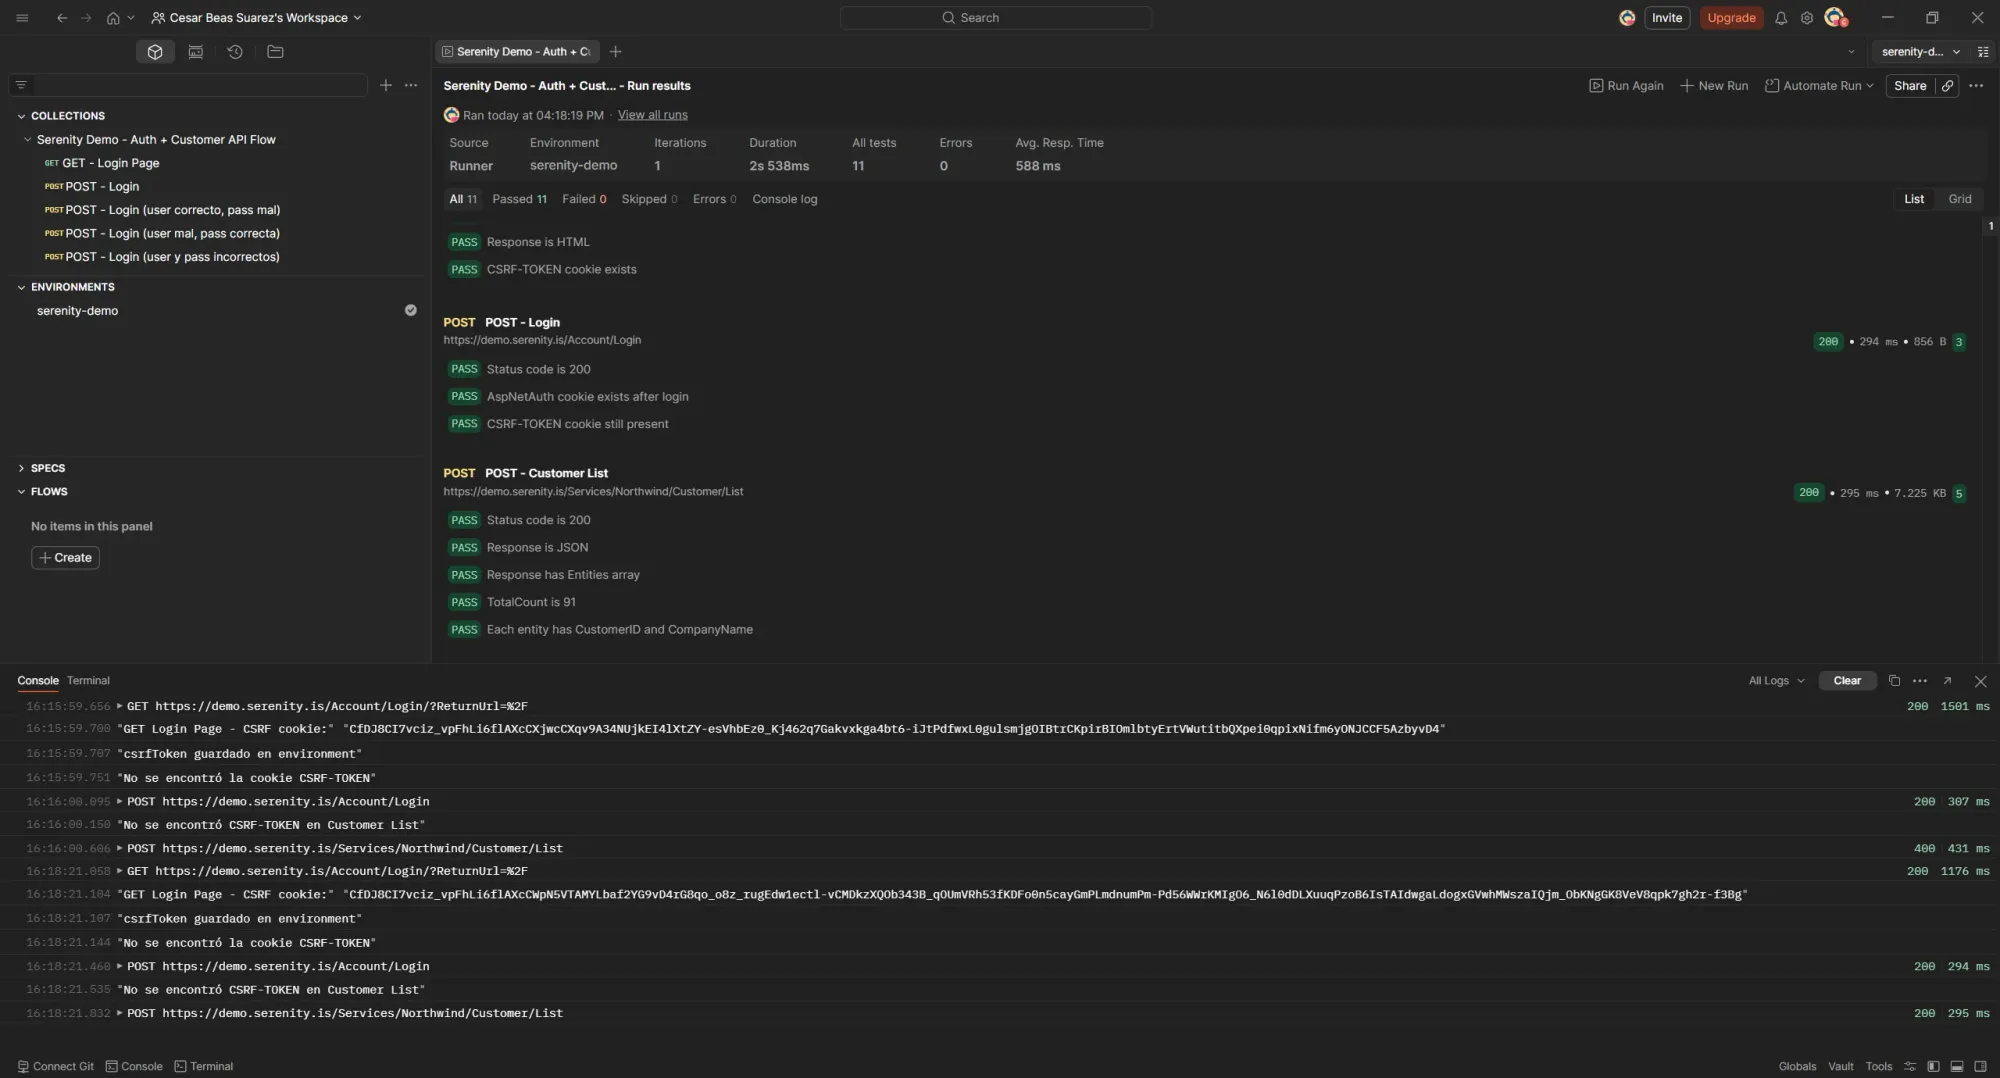Open the settings gear icon
This screenshot has height=1078, width=2000.
[1807, 18]
